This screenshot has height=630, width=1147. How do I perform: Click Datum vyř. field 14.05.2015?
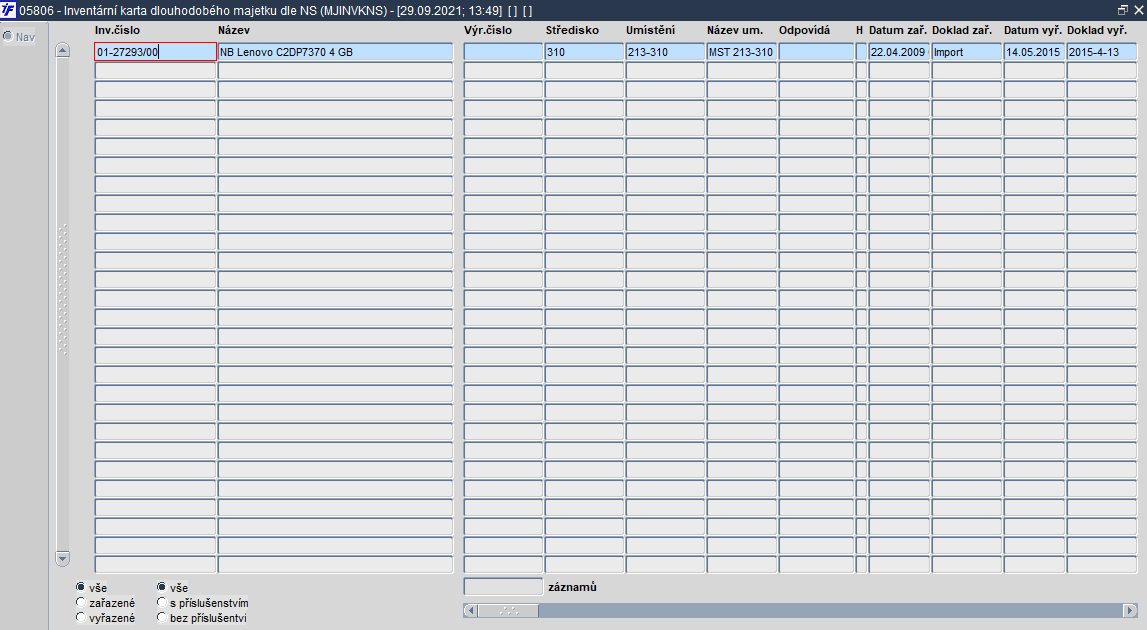click(1034, 52)
